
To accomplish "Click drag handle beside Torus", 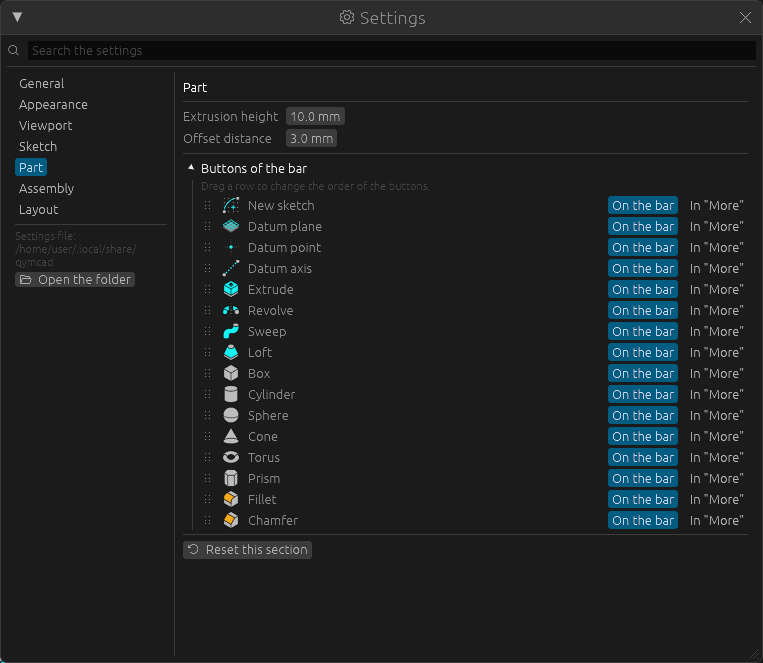I will click(x=207, y=457).
